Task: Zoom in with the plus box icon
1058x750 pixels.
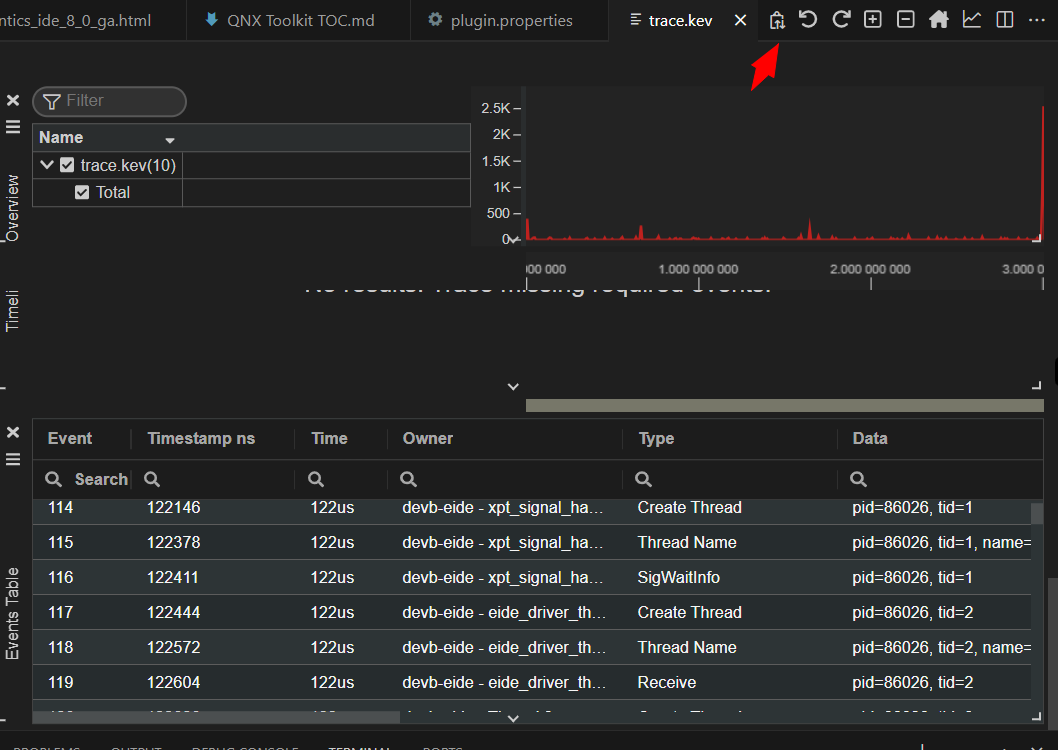Action: pyautogui.click(x=873, y=20)
